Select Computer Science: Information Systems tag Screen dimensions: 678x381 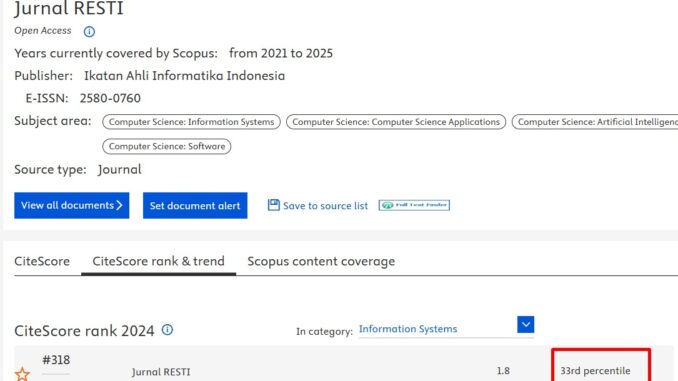point(191,122)
